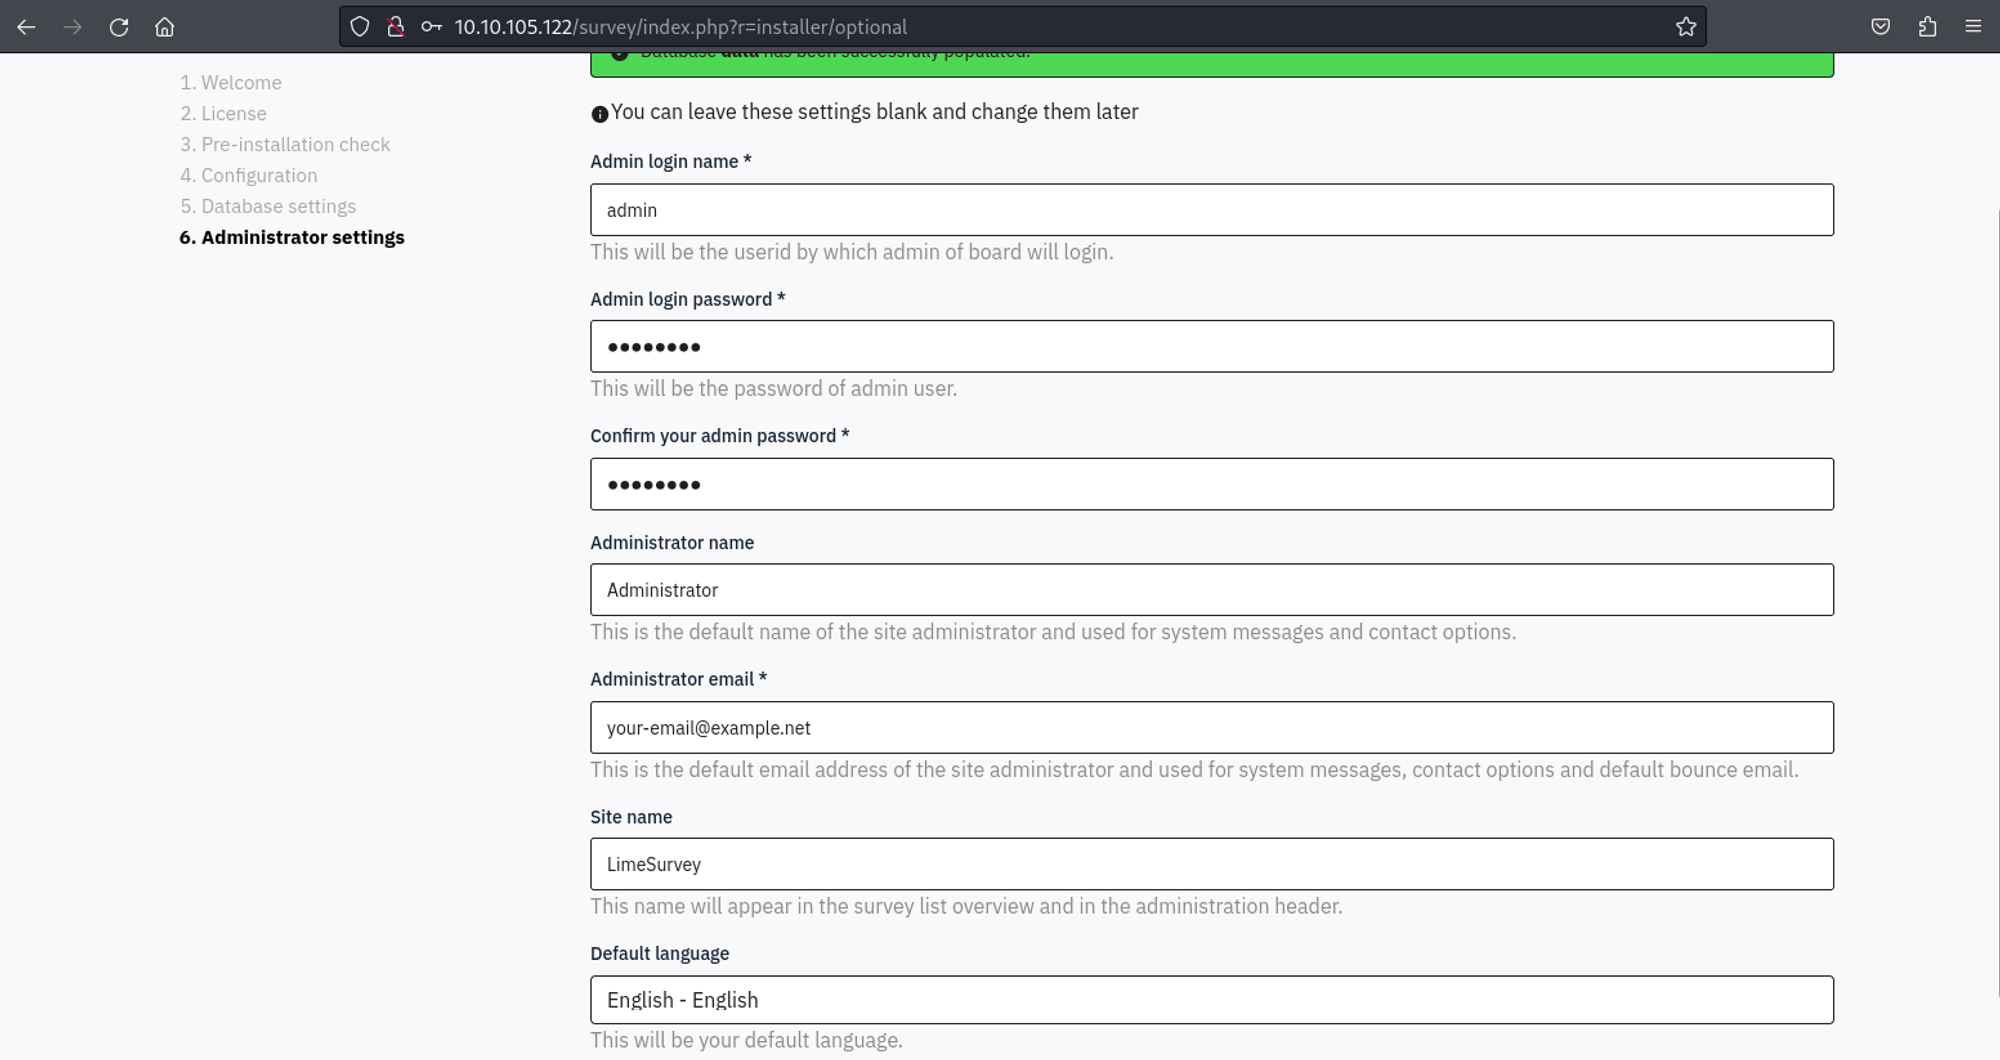Bookmark this page with the star

click(x=1686, y=27)
